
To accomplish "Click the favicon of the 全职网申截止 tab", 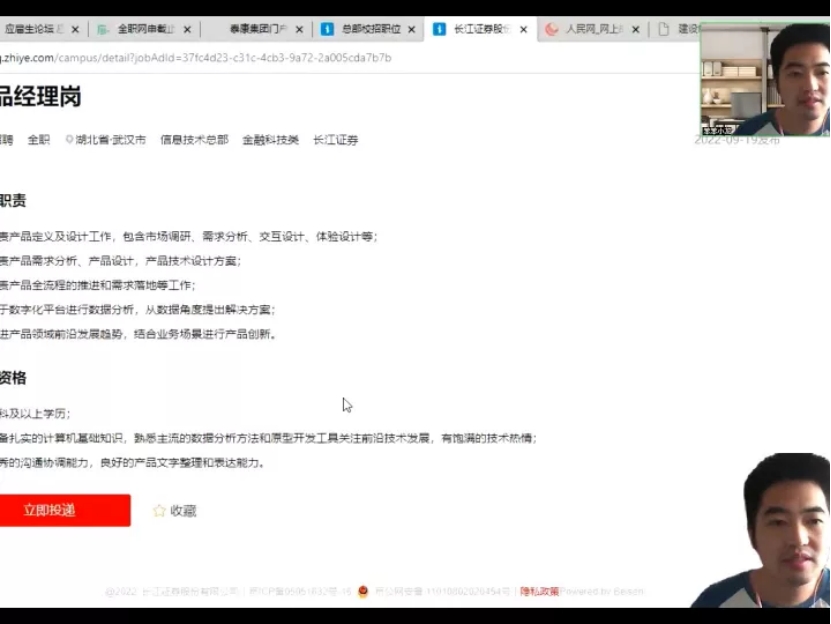I will coord(103,30).
